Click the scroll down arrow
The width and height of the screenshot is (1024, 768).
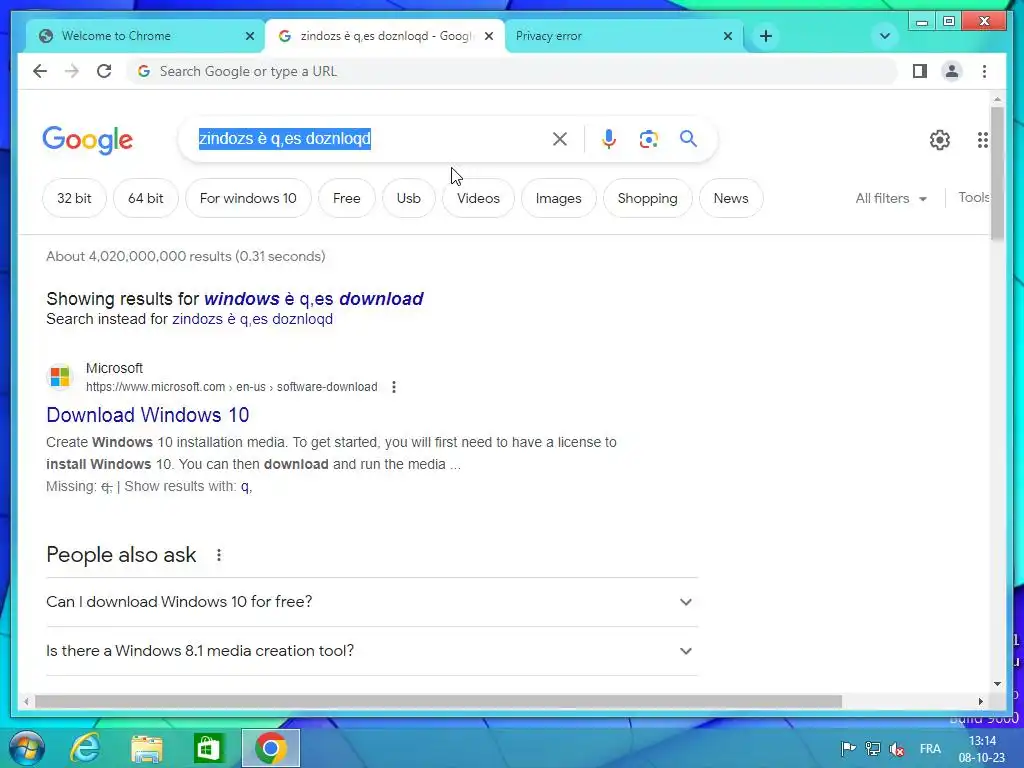(x=997, y=684)
